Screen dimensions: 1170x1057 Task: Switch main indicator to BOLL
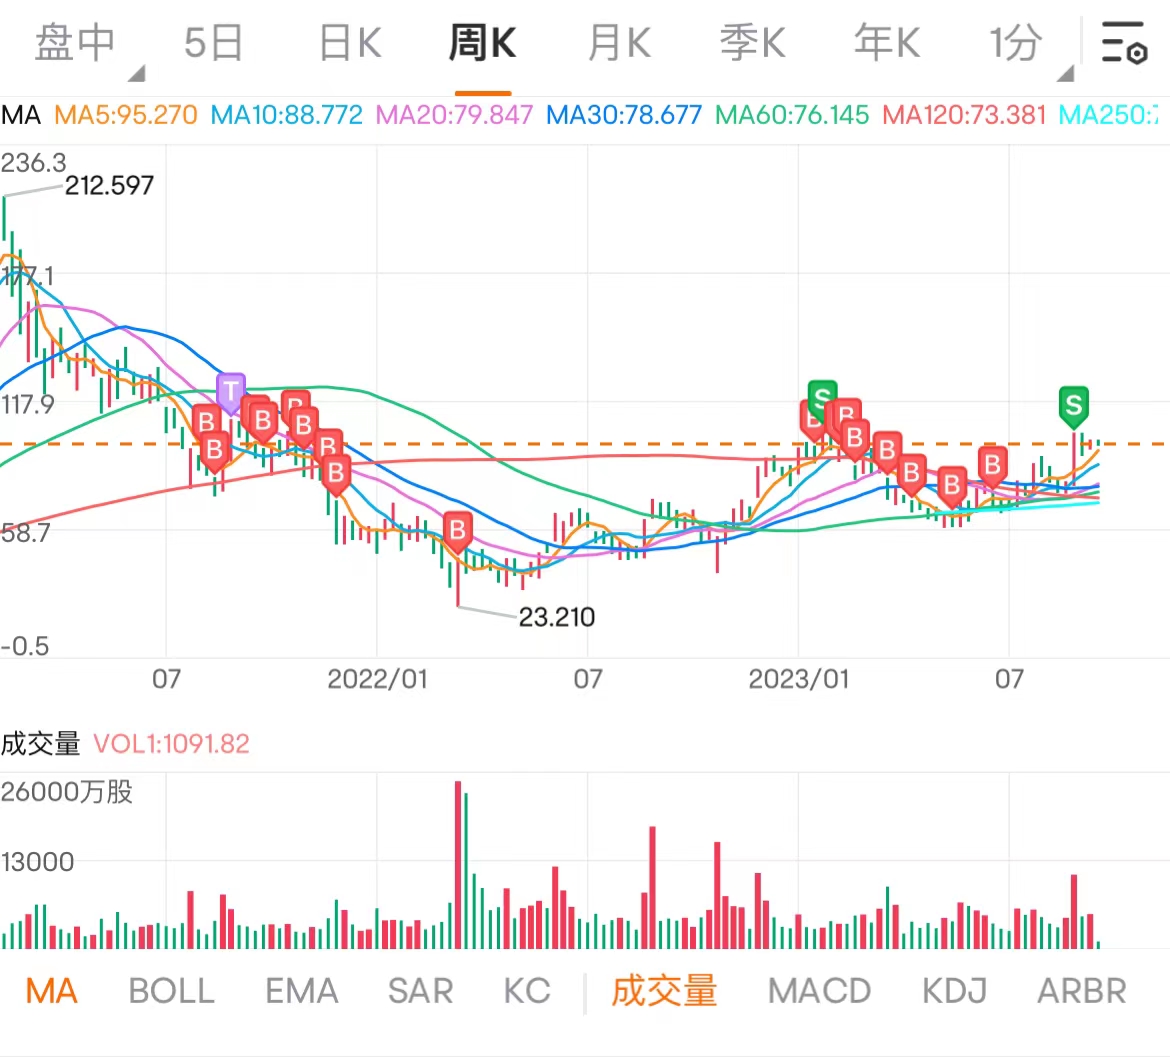coord(172,991)
